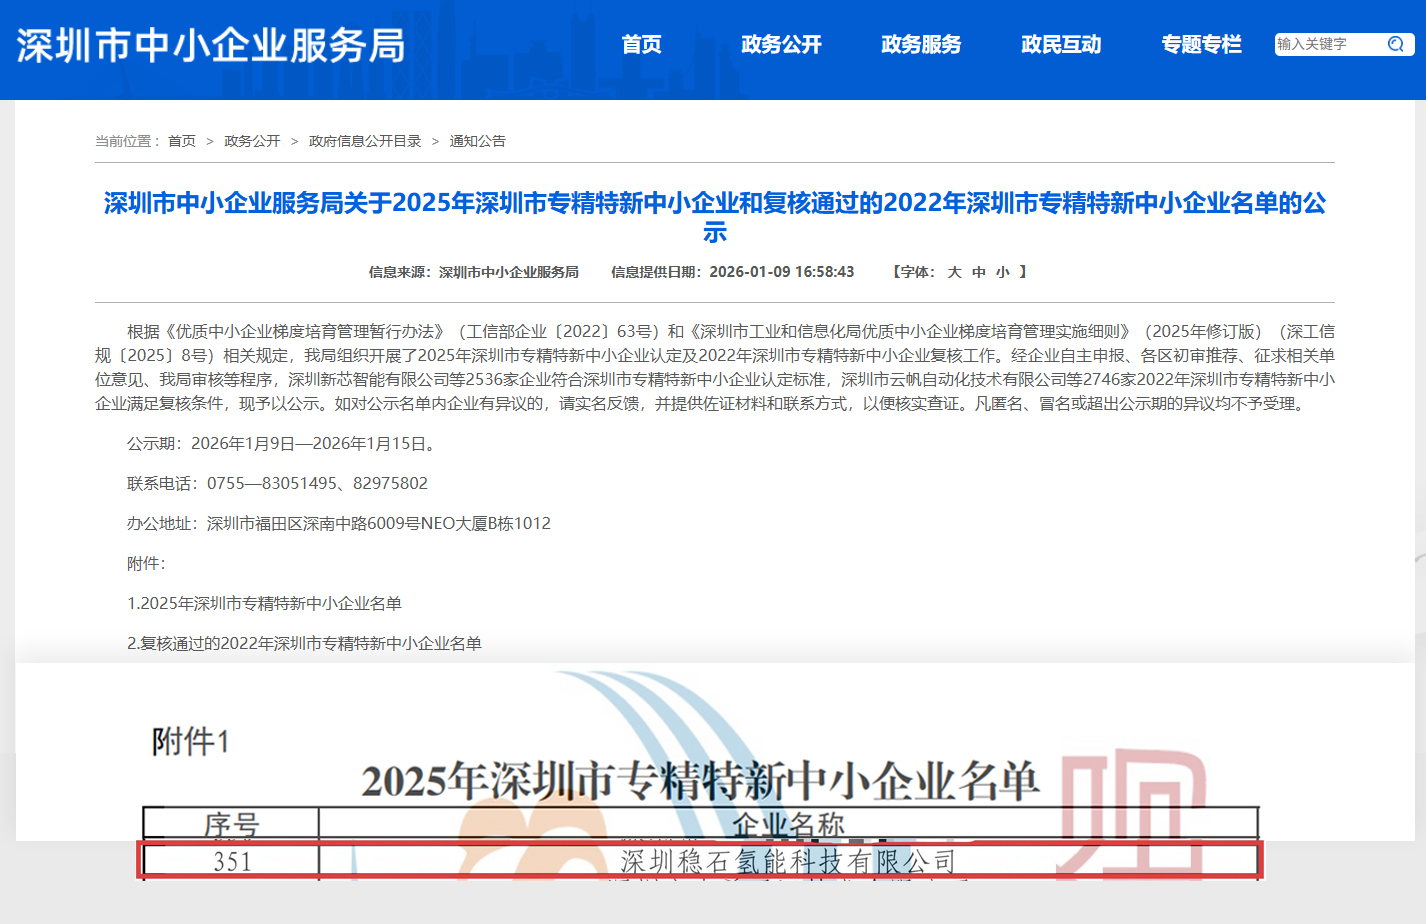Open attachment 2.复核通过的2022年深圳市专精特新中小企业名单
The image size is (1426, 924).
[304, 643]
